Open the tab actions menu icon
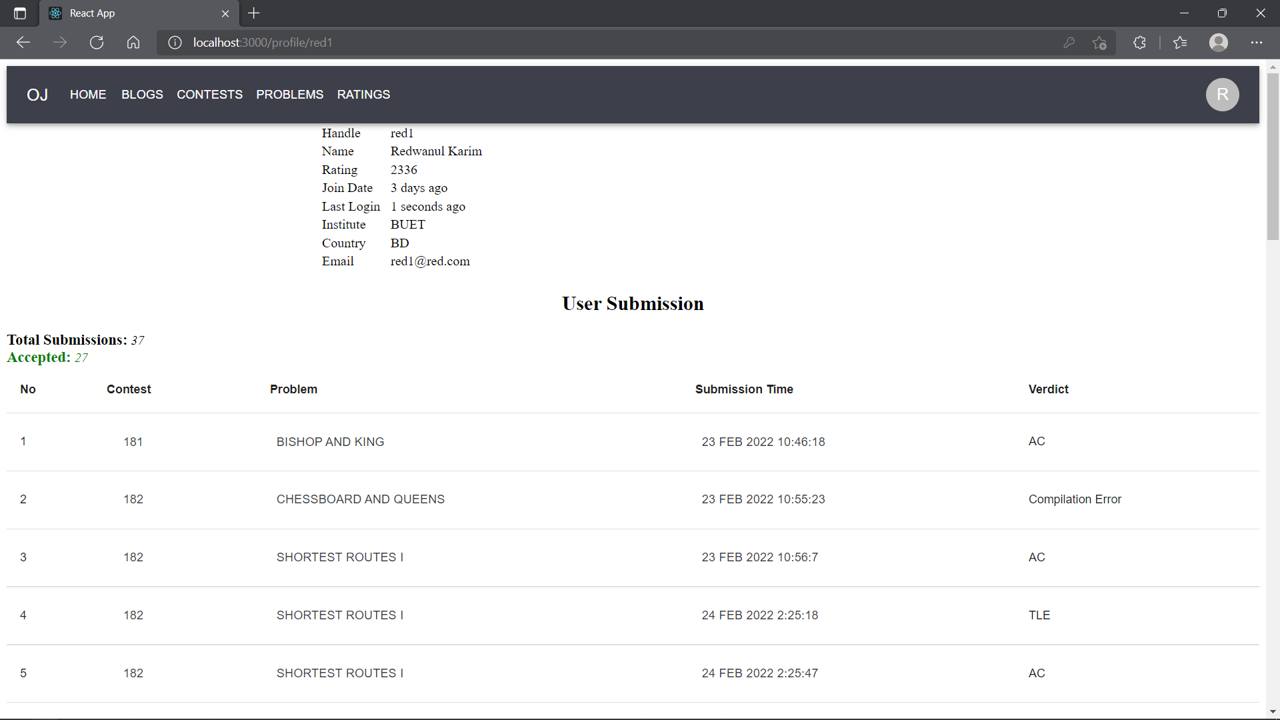1280x720 pixels. [x=19, y=13]
